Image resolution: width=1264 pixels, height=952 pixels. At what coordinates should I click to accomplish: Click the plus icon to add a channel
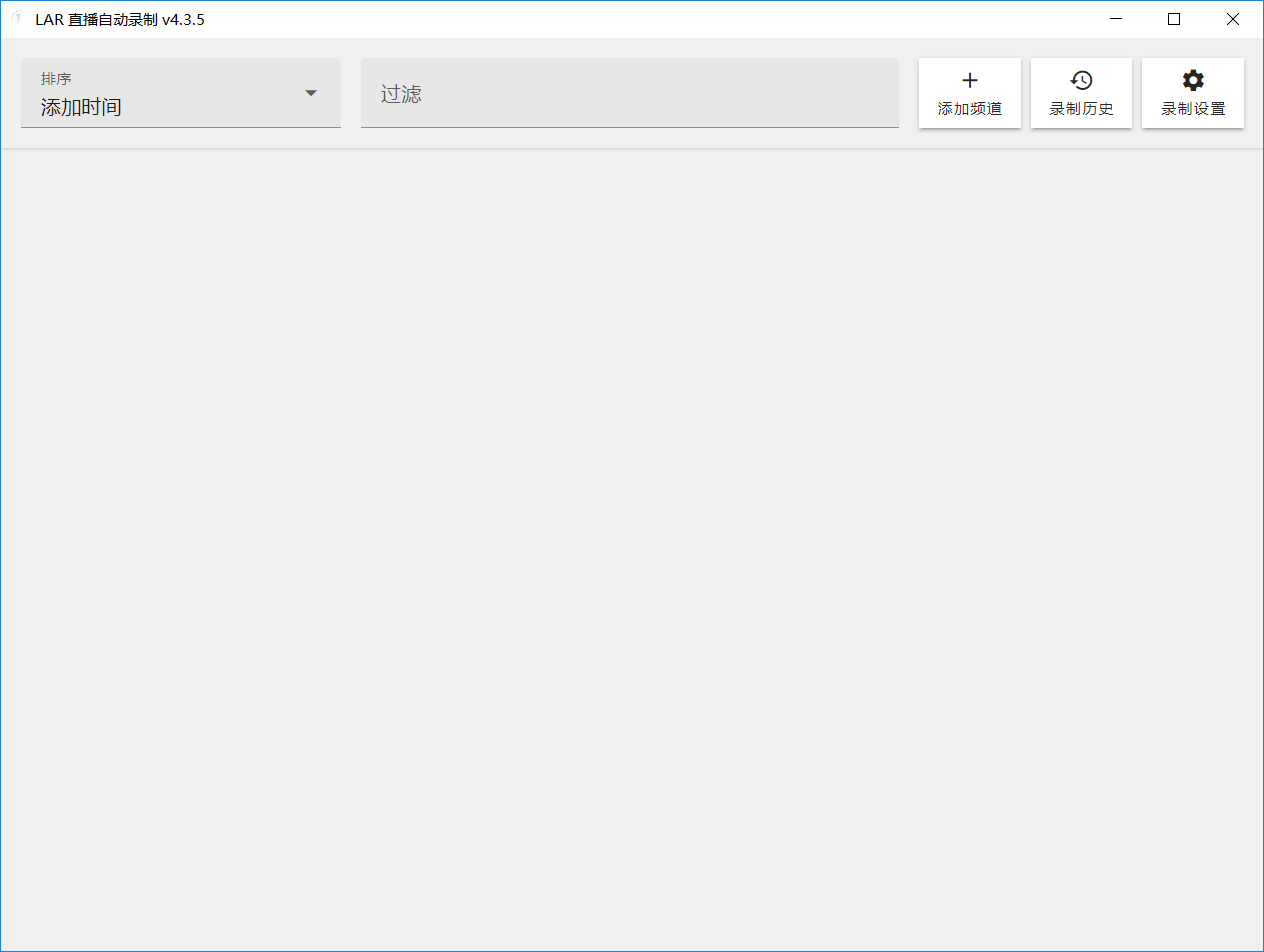tap(969, 81)
